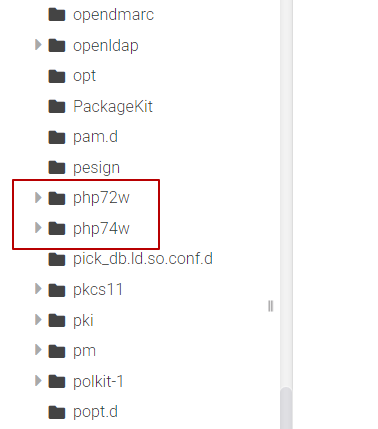Select the PackageKit folder icon
378x429 pixels.
pyautogui.click(x=57, y=107)
